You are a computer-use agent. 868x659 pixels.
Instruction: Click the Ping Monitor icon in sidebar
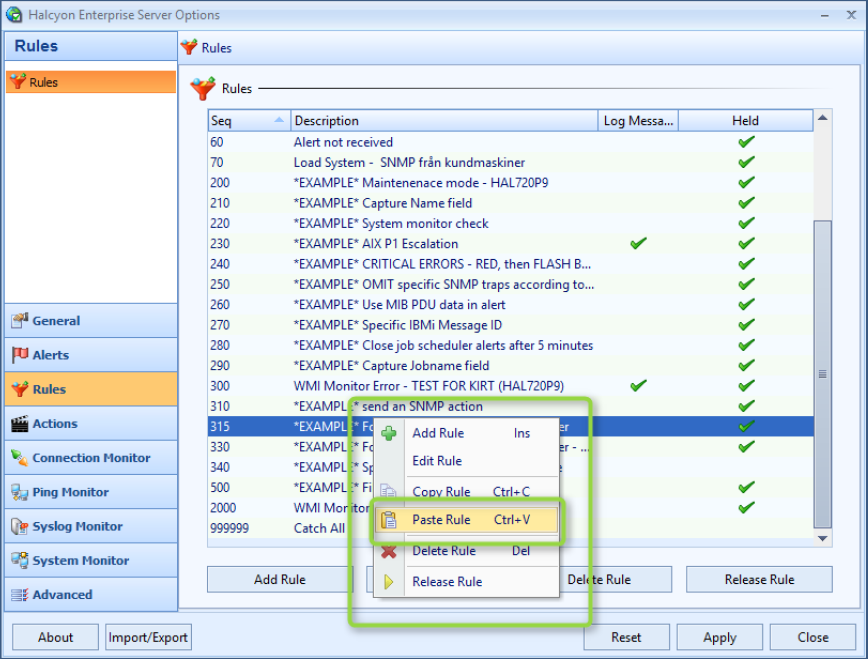pyautogui.click(x=19, y=492)
